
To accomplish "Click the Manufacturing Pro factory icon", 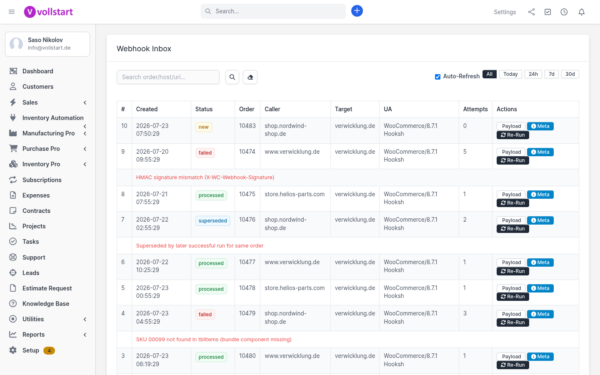I will pos(13,133).
